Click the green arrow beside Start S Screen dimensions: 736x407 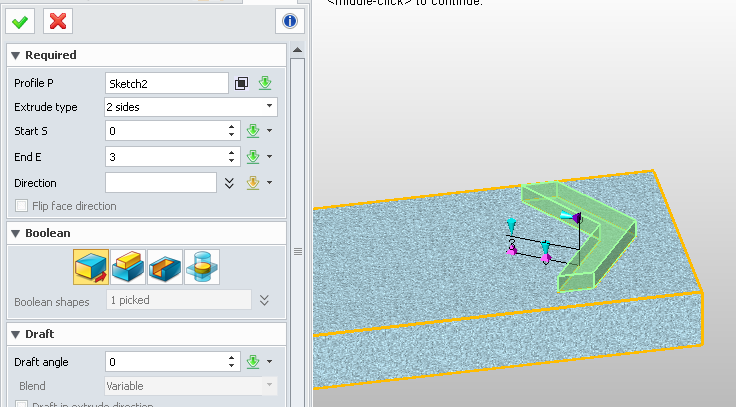pos(253,131)
